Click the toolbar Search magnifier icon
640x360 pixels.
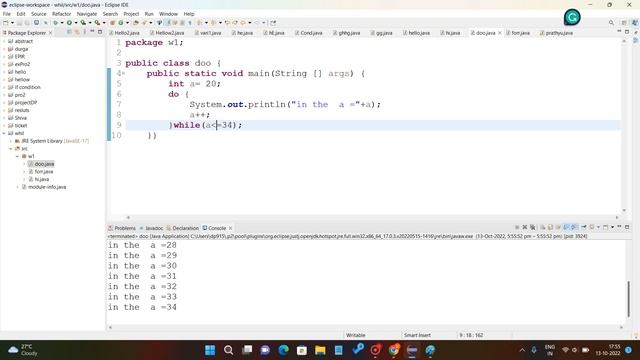pyautogui.click(x=611, y=23)
